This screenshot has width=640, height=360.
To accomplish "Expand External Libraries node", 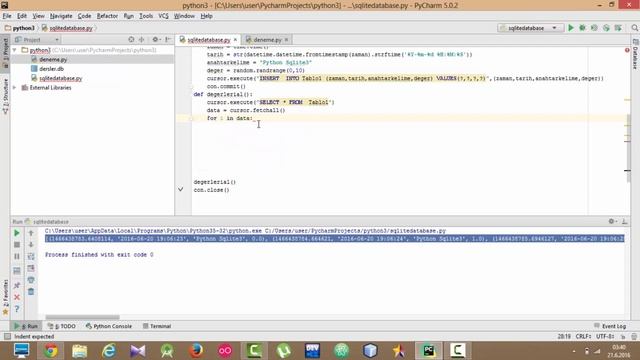I will 15,87.
